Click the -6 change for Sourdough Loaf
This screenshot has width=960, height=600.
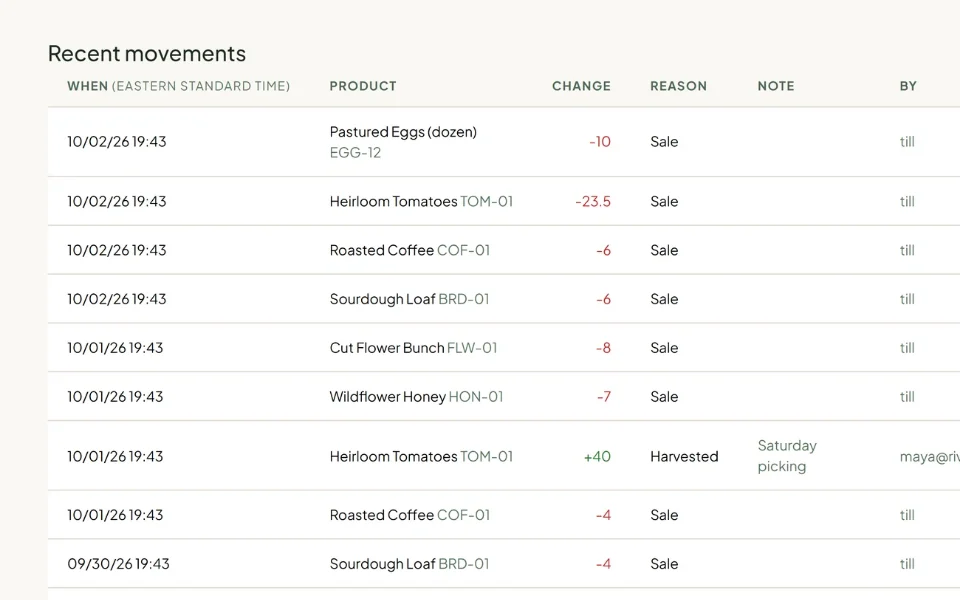[603, 299]
